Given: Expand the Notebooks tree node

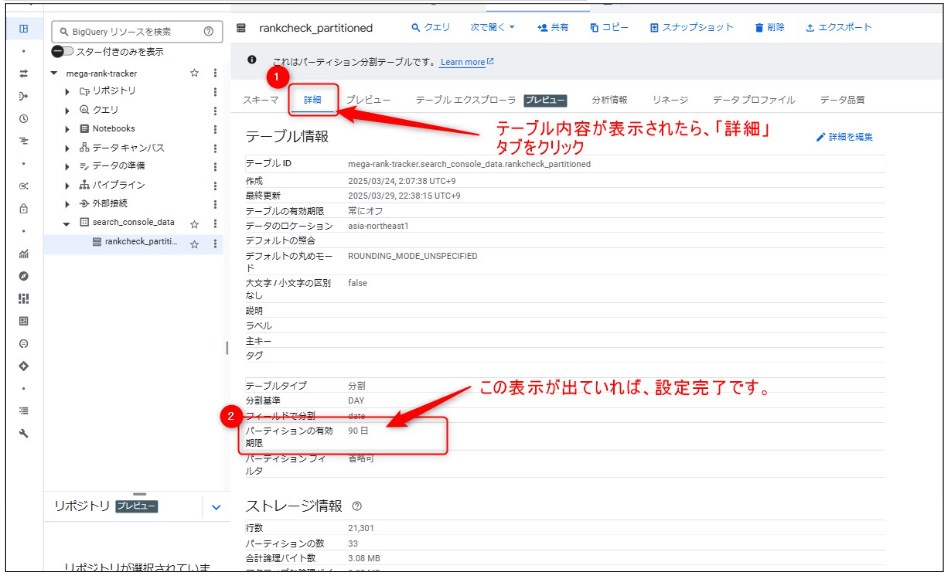Looking at the screenshot, I should pyautogui.click(x=67, y=129).
